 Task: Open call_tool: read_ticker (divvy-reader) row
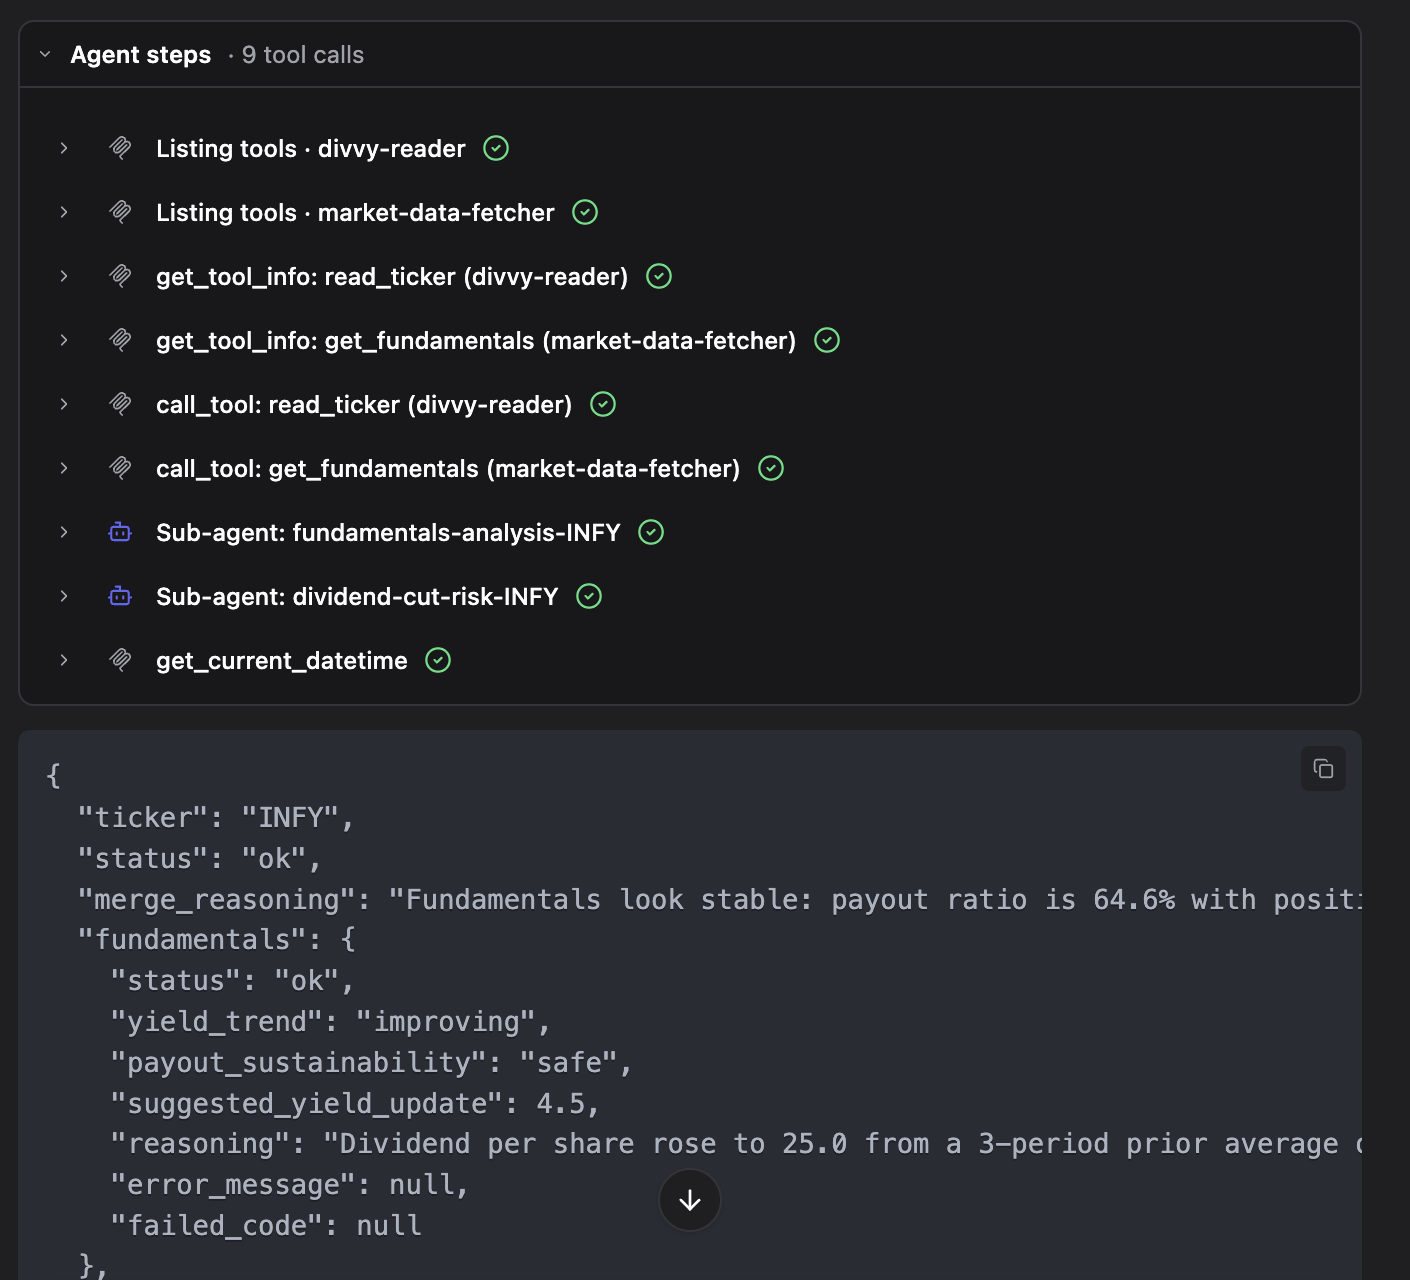[x=364, y=404]
